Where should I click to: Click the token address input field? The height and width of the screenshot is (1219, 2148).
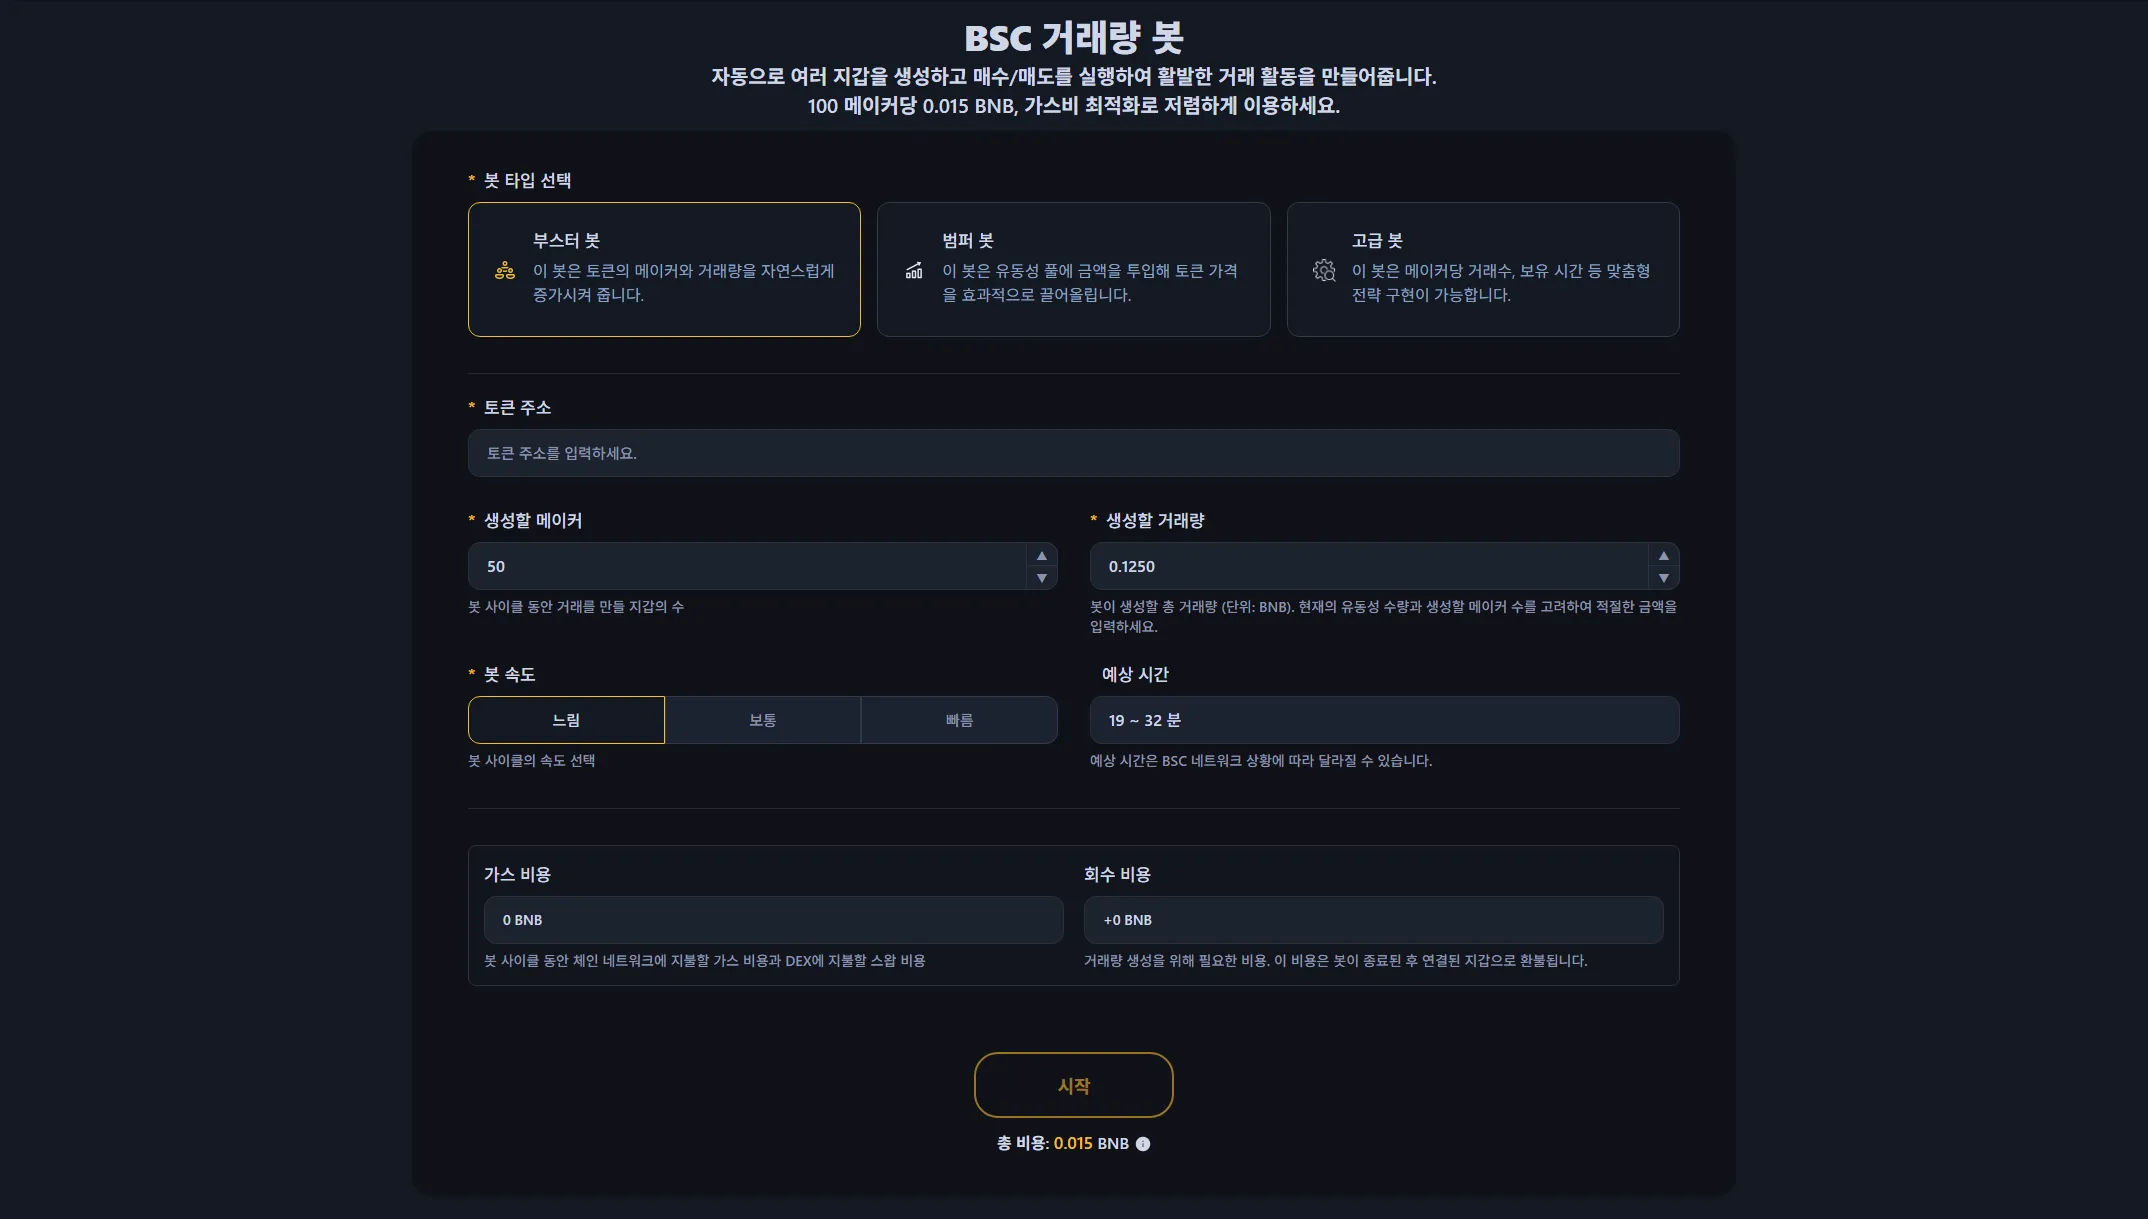1073,453
